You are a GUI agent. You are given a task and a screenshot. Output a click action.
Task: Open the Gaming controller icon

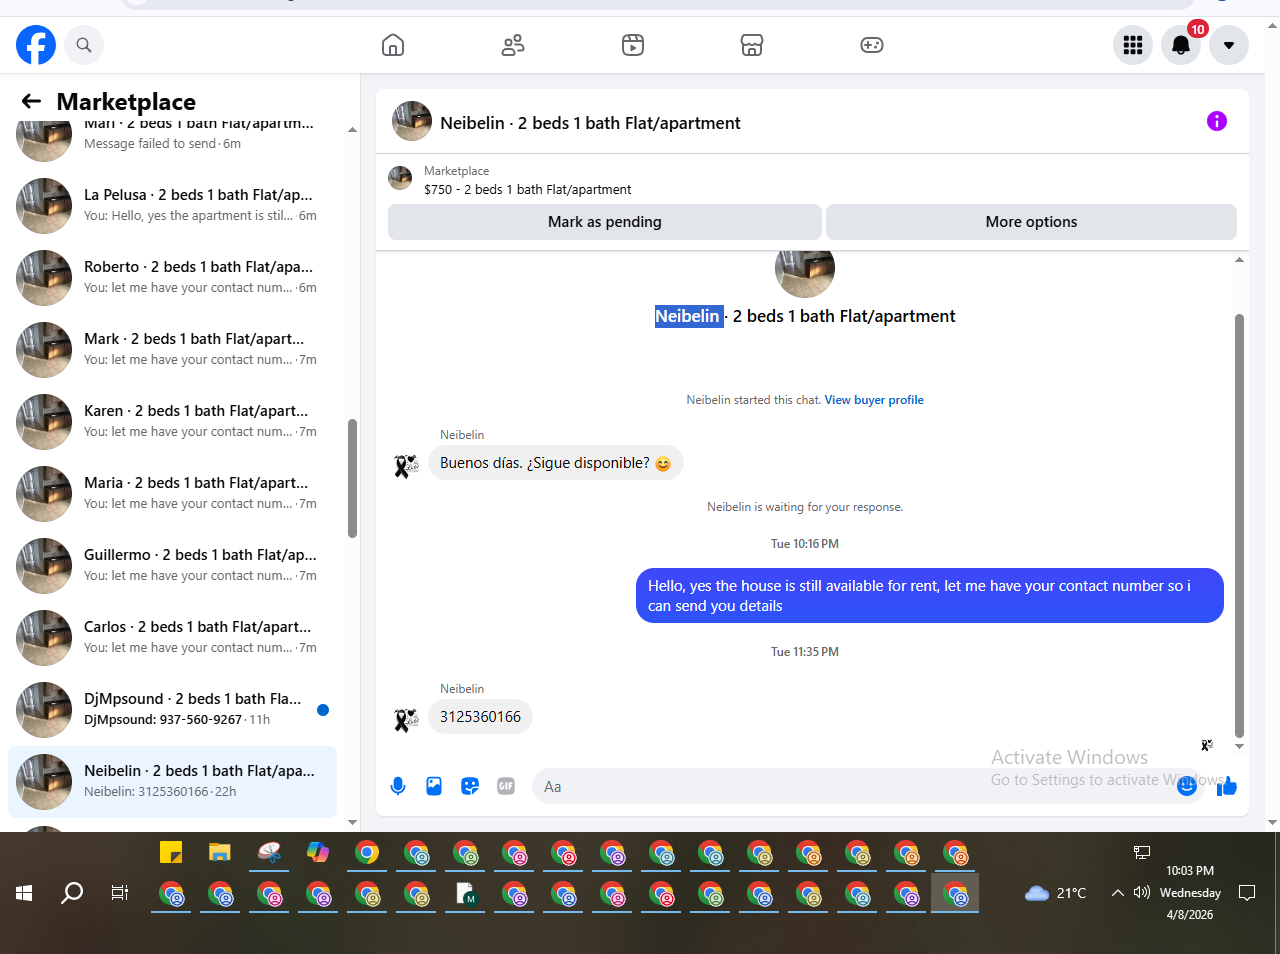[x=872, y=45]
